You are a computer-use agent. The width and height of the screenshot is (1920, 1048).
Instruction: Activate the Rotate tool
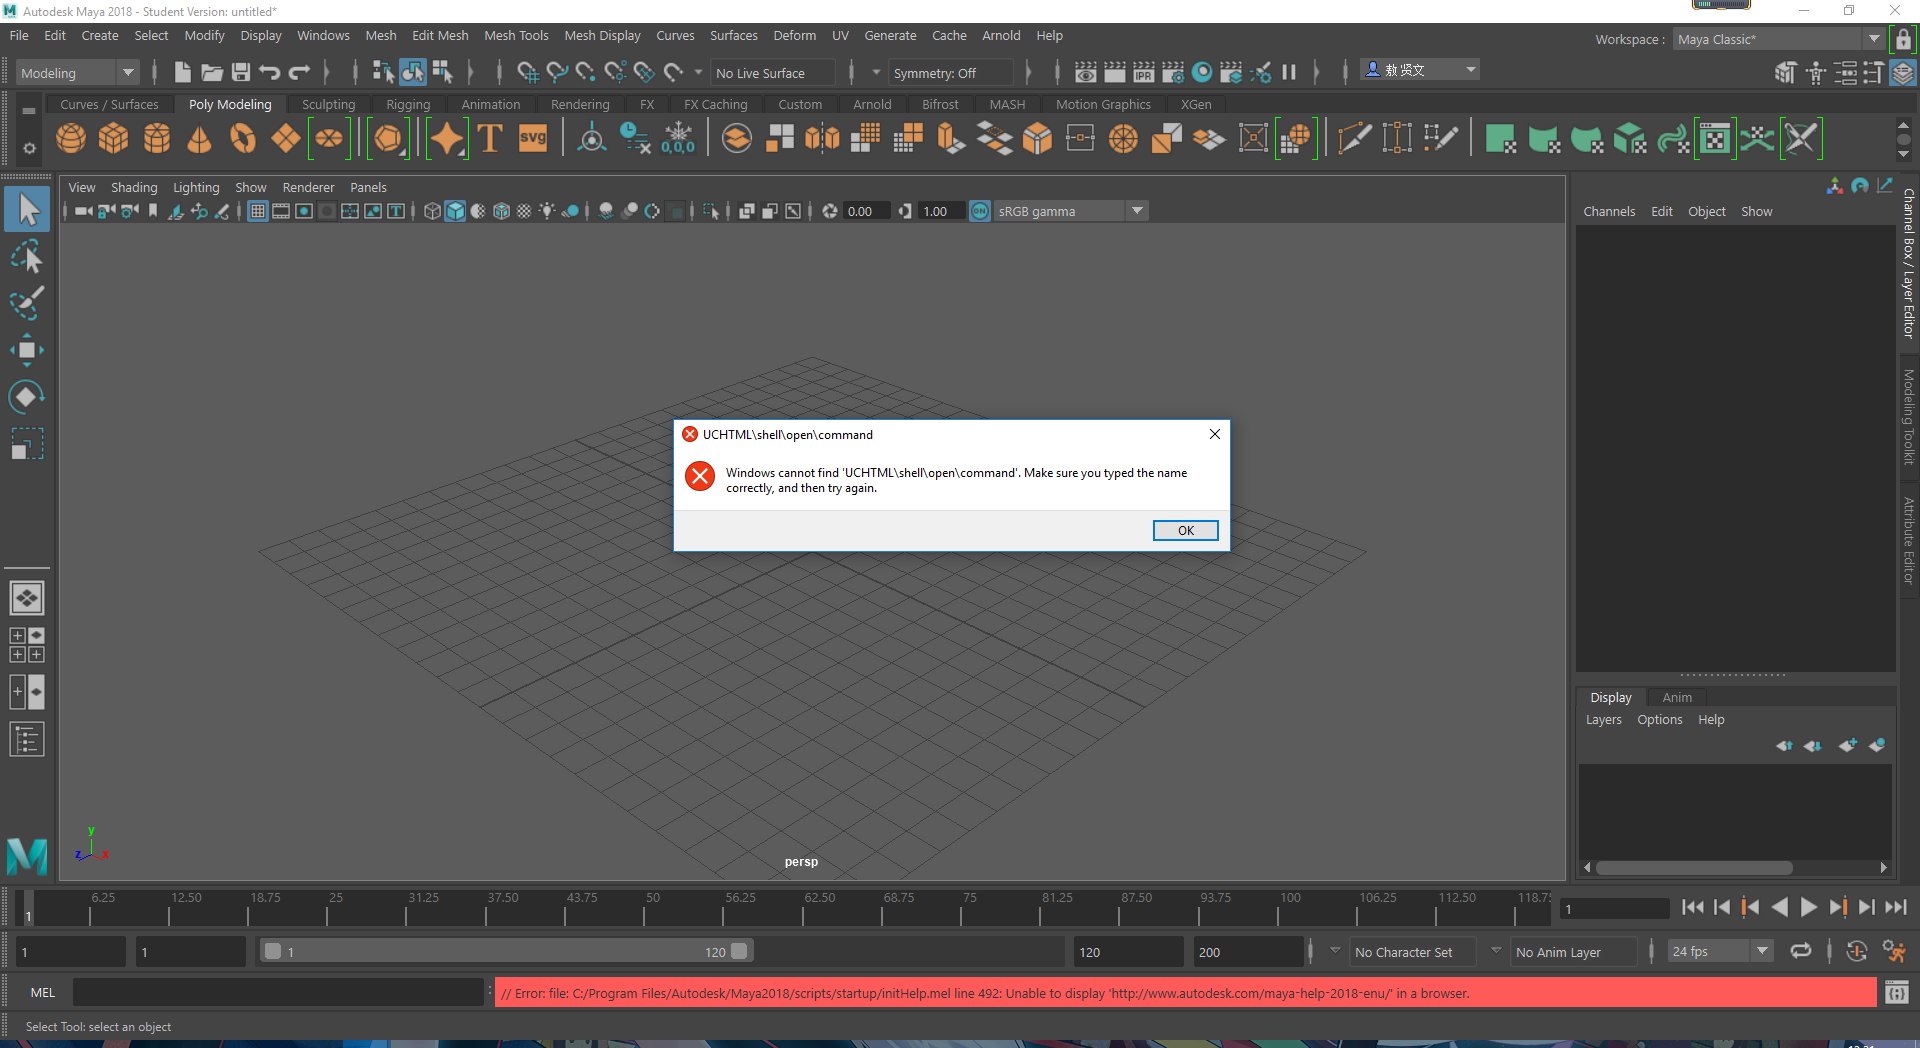[x=27, y=397]
